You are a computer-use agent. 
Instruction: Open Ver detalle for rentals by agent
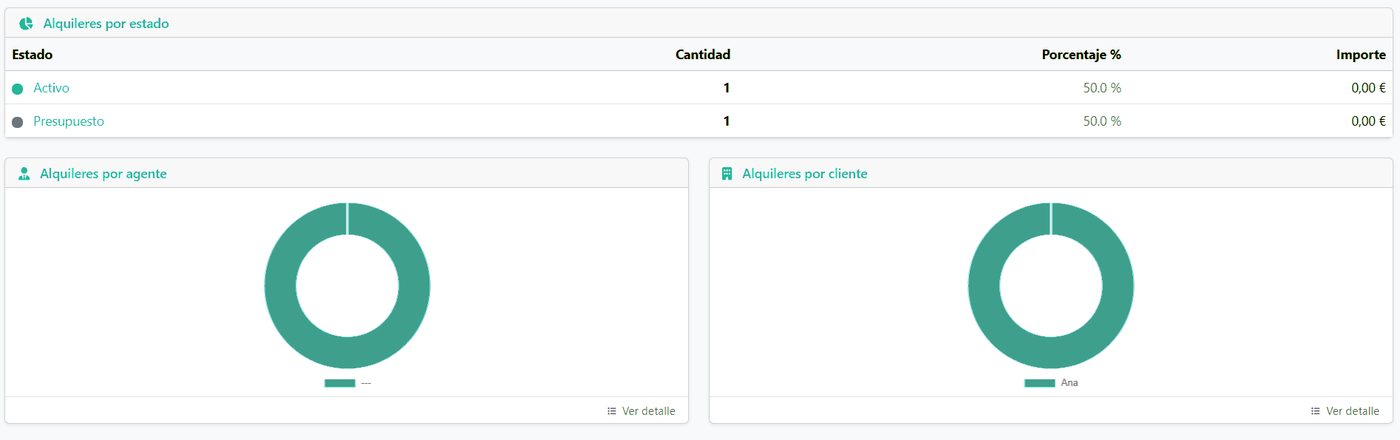(x=649, y=411)
